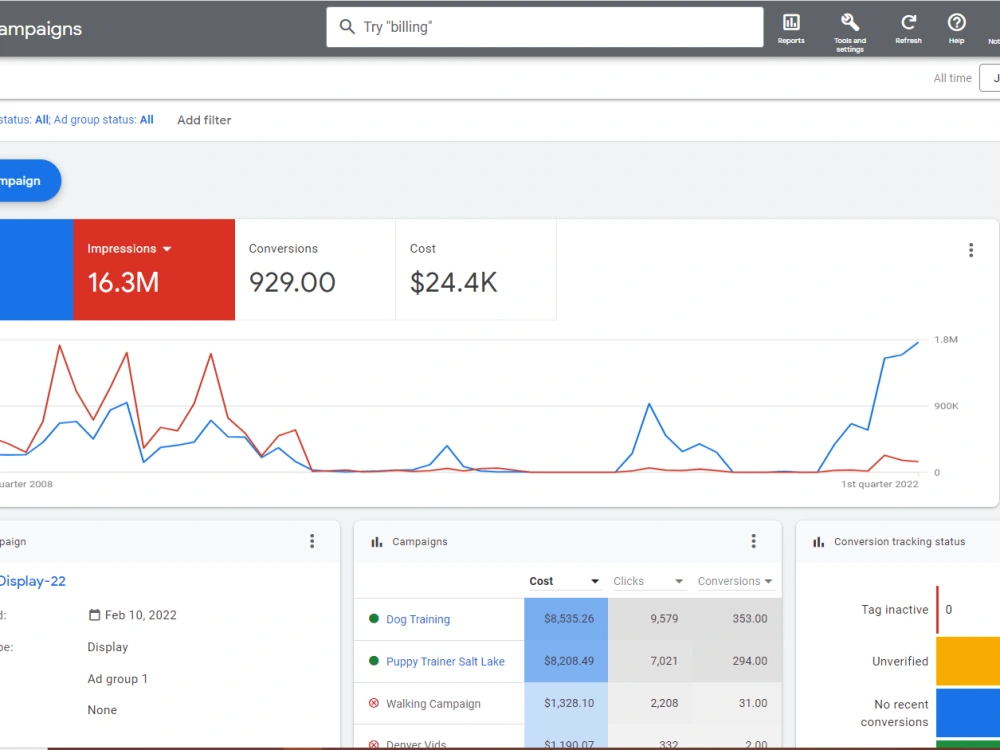Click the 900K axis label on chart
The width and height of the screenshot is (1000, 750).
pos(946,406)
